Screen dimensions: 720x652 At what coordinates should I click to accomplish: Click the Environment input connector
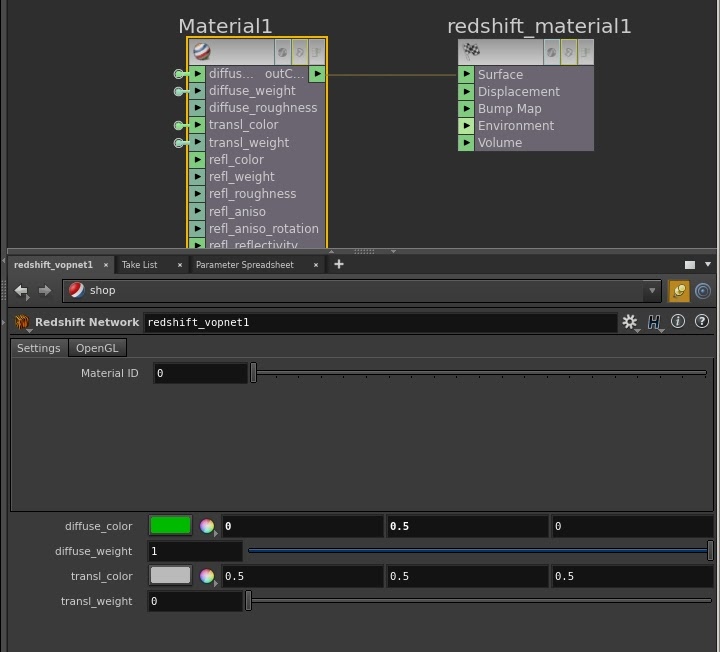(466, 125)
